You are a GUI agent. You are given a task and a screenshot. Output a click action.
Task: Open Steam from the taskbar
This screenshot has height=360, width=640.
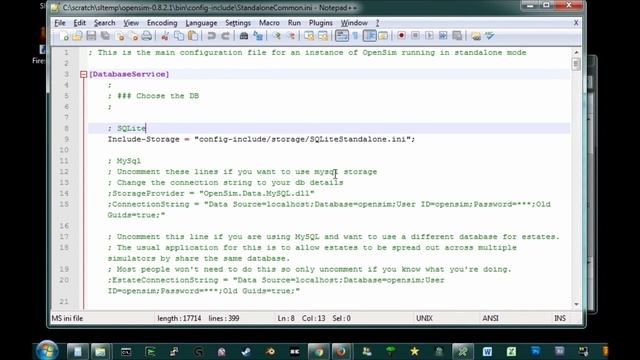point(246,351)
